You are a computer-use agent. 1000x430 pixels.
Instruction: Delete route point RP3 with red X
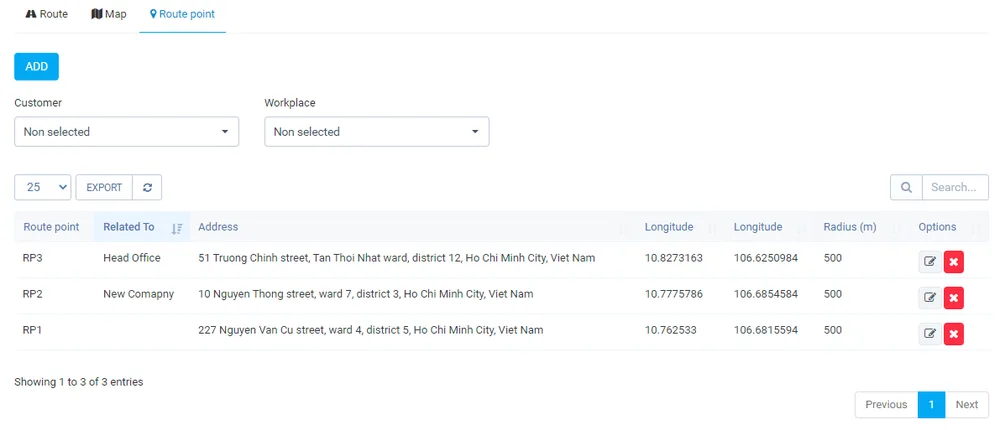coord(953,262)
